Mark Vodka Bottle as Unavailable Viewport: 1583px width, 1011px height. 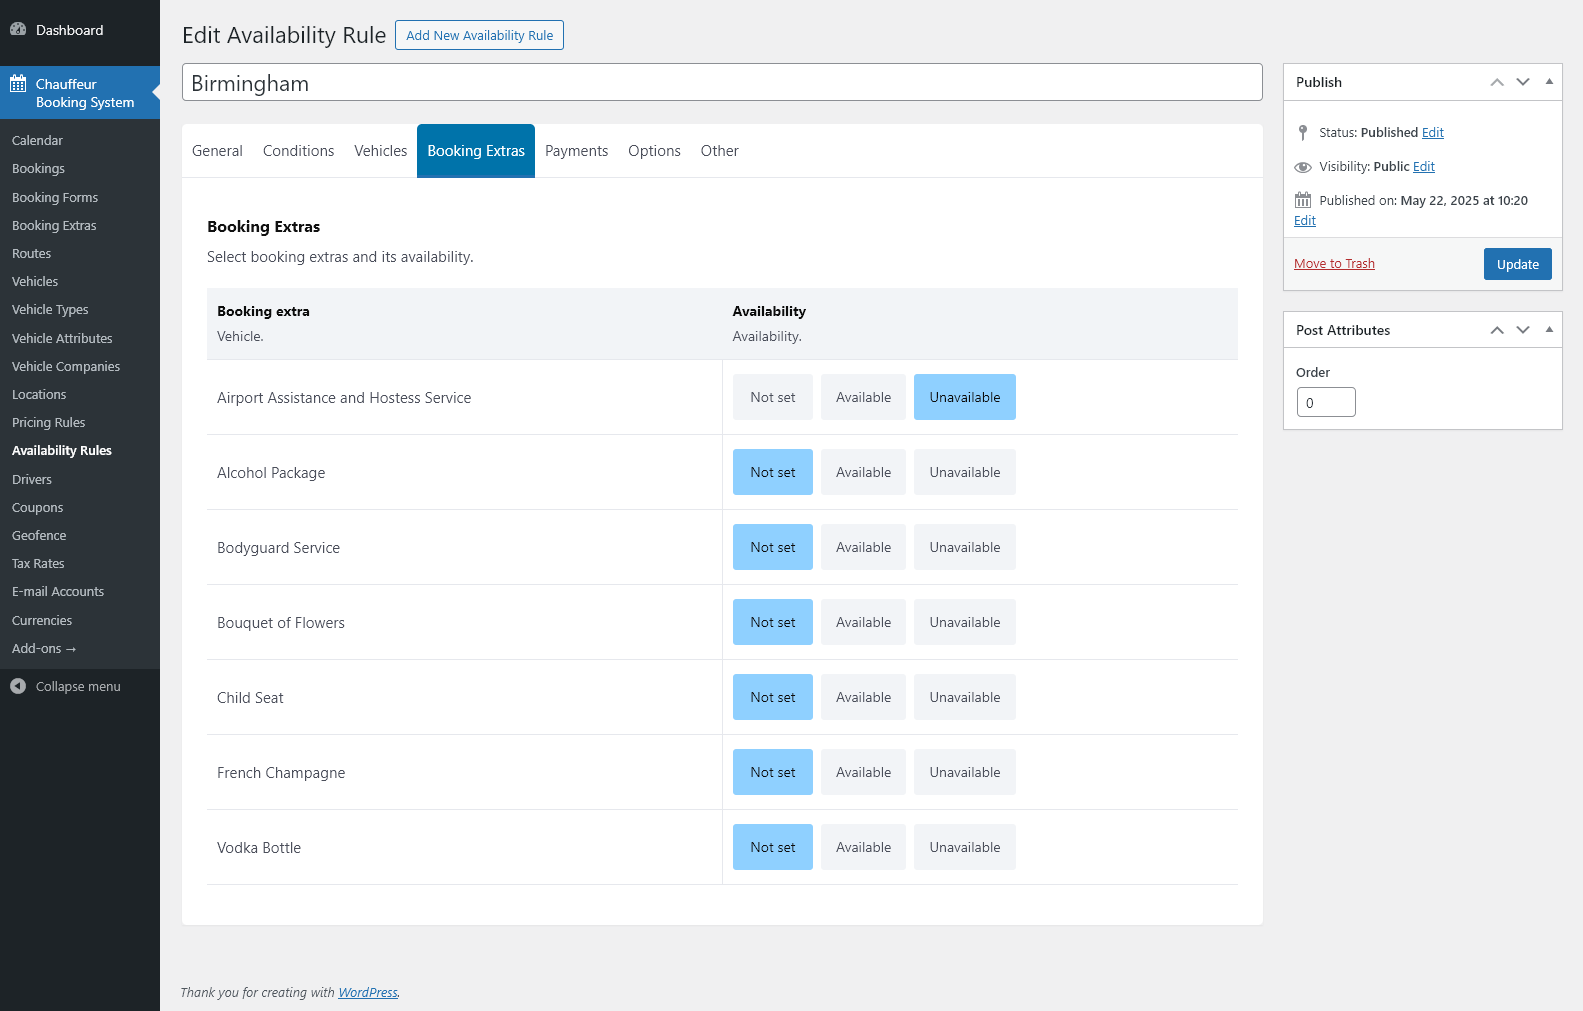964,847
